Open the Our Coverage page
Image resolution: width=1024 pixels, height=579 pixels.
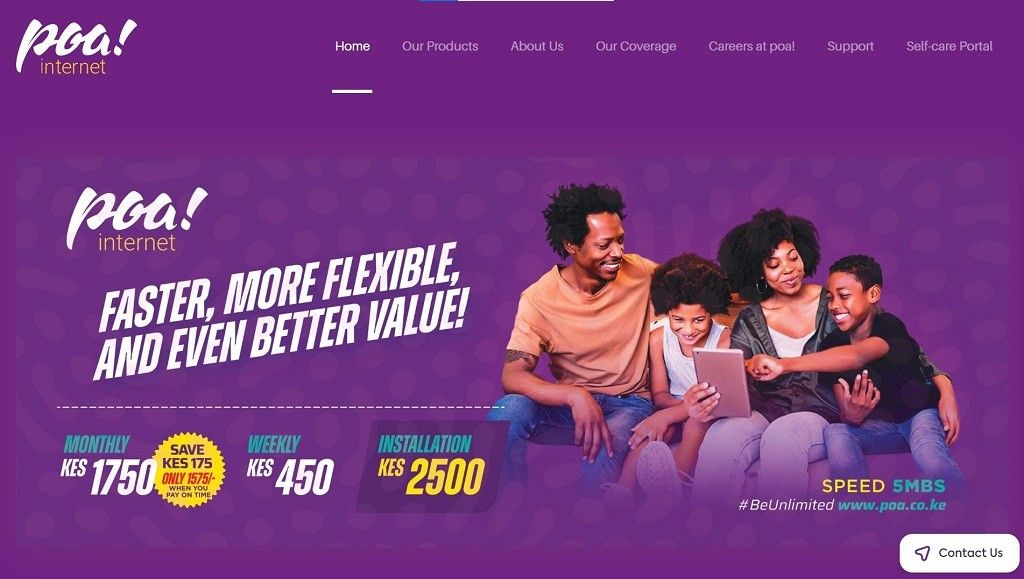point(636,46)
